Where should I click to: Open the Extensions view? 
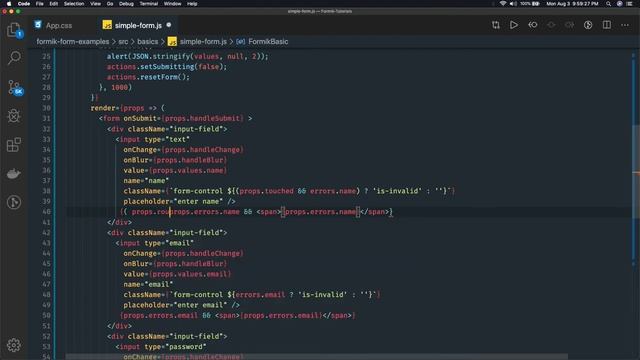point(14,144)
